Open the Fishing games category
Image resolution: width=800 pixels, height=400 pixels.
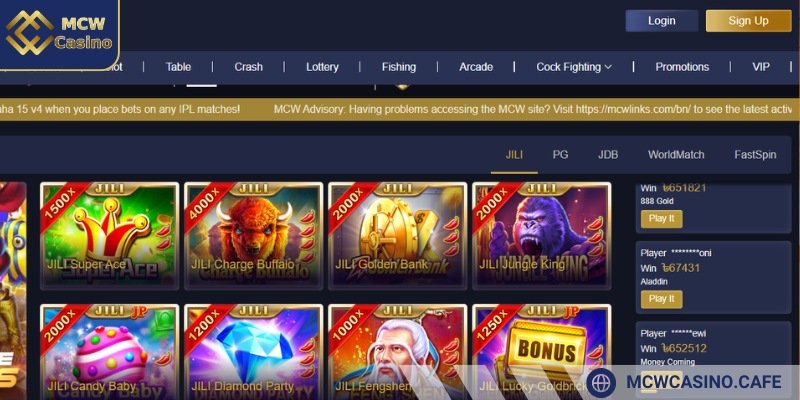pyautogui.click(x=398, y=67)
